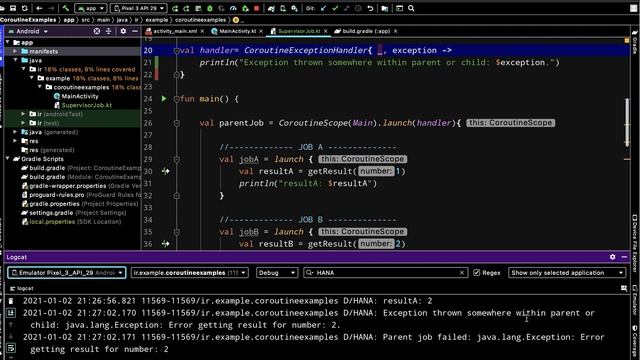Expand the java (generated) folder
Viewport: 640px width, 360px height.
tap(15, 132)
